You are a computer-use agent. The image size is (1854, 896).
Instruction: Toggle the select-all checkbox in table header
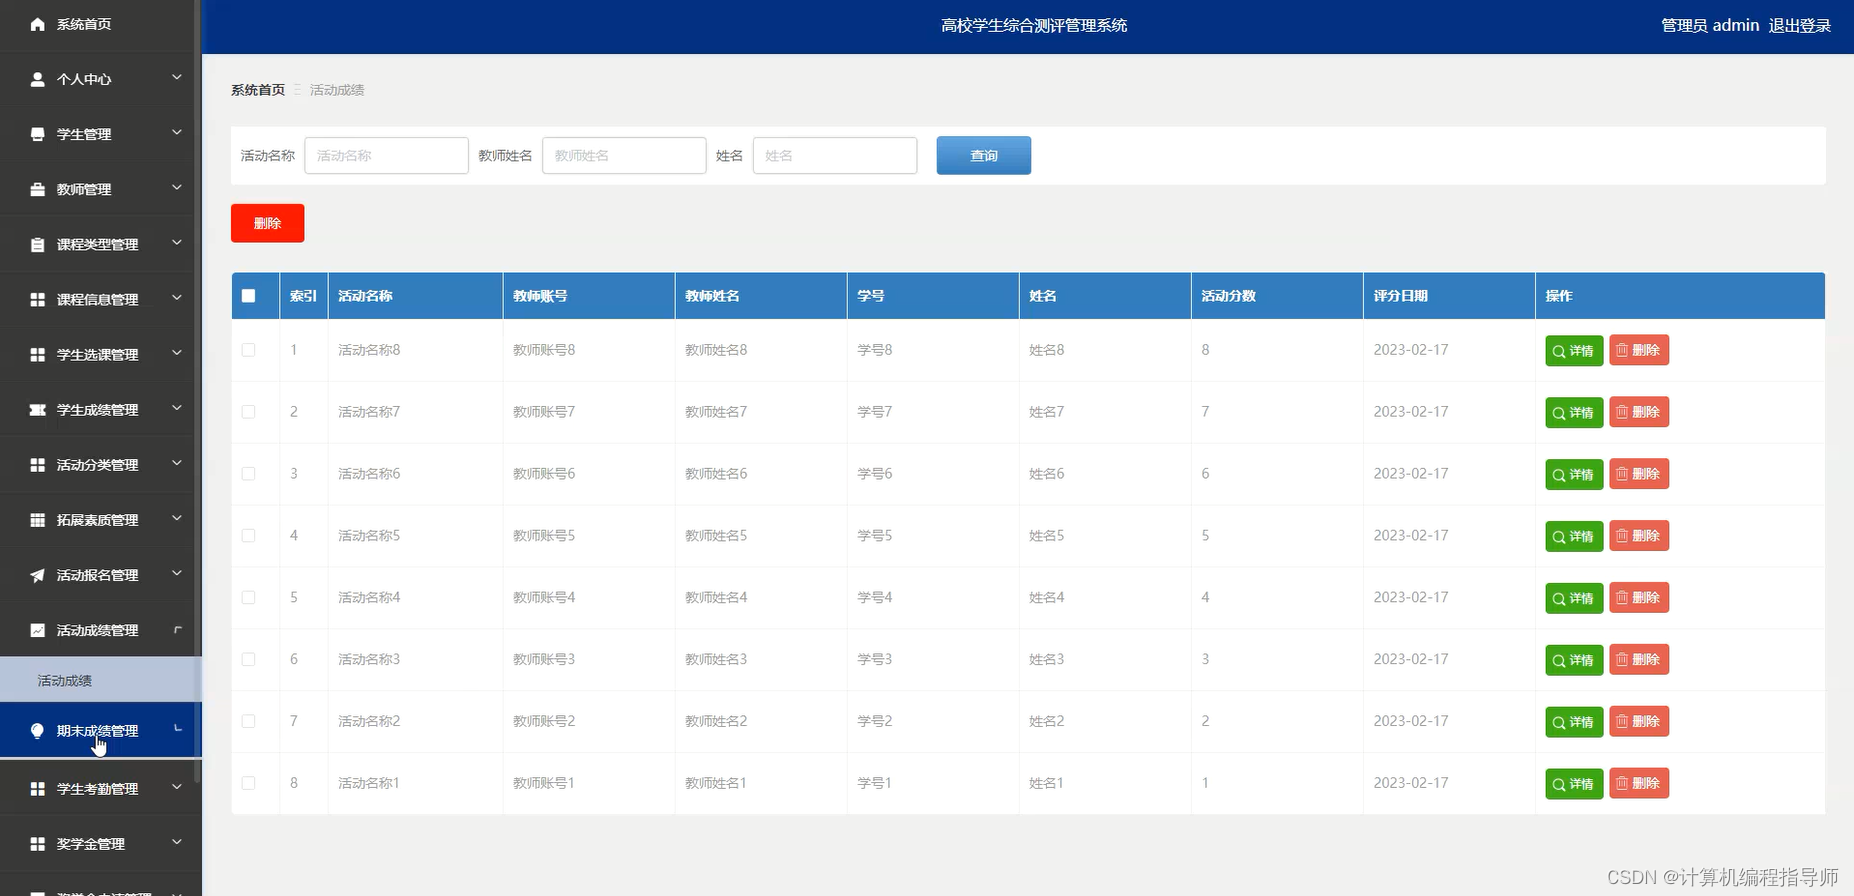[x=249, y=296]
